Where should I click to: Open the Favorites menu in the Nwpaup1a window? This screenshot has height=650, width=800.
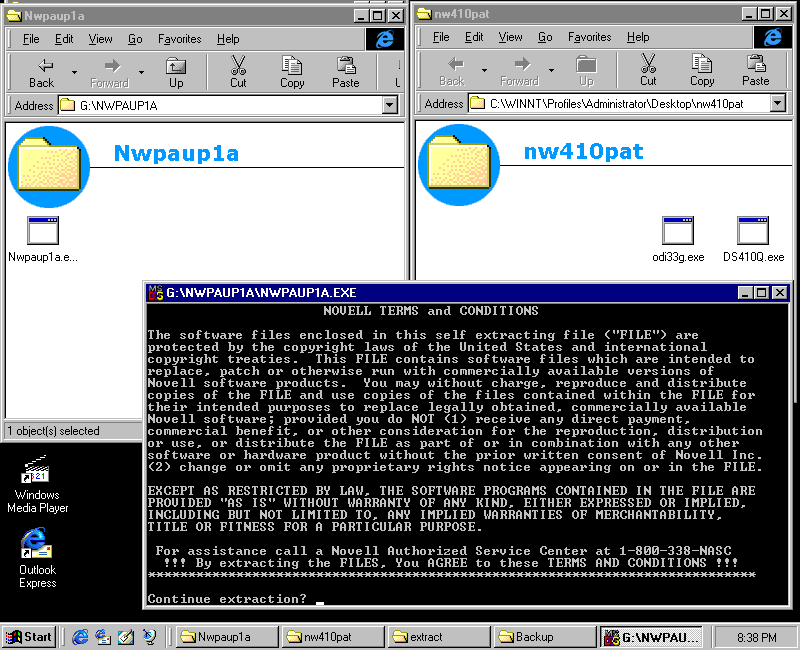(180, 39)
